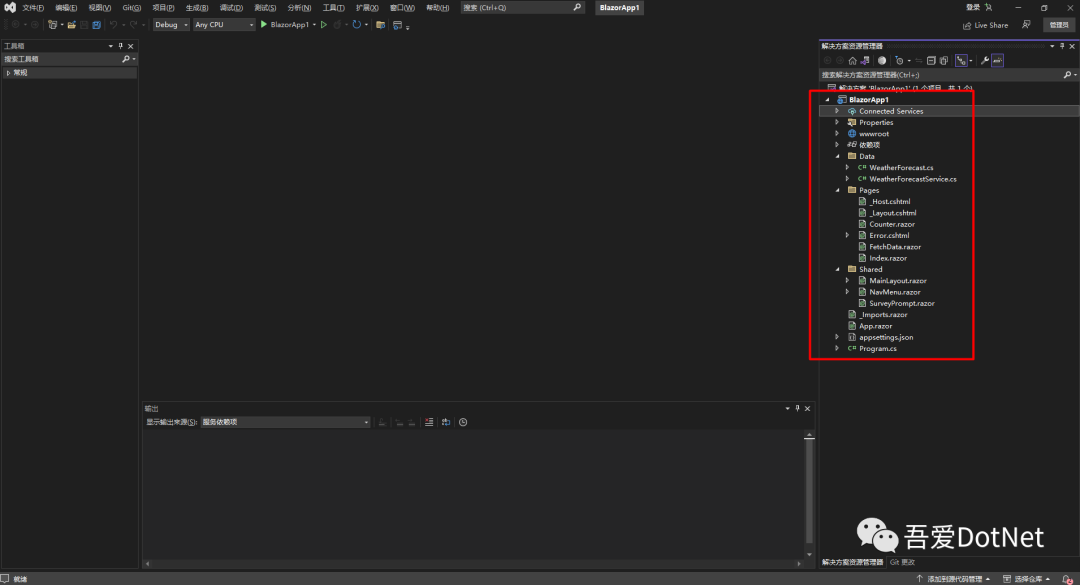
Task: Collapse the Pages folder in solution tree
Action: tap(838, 190)
